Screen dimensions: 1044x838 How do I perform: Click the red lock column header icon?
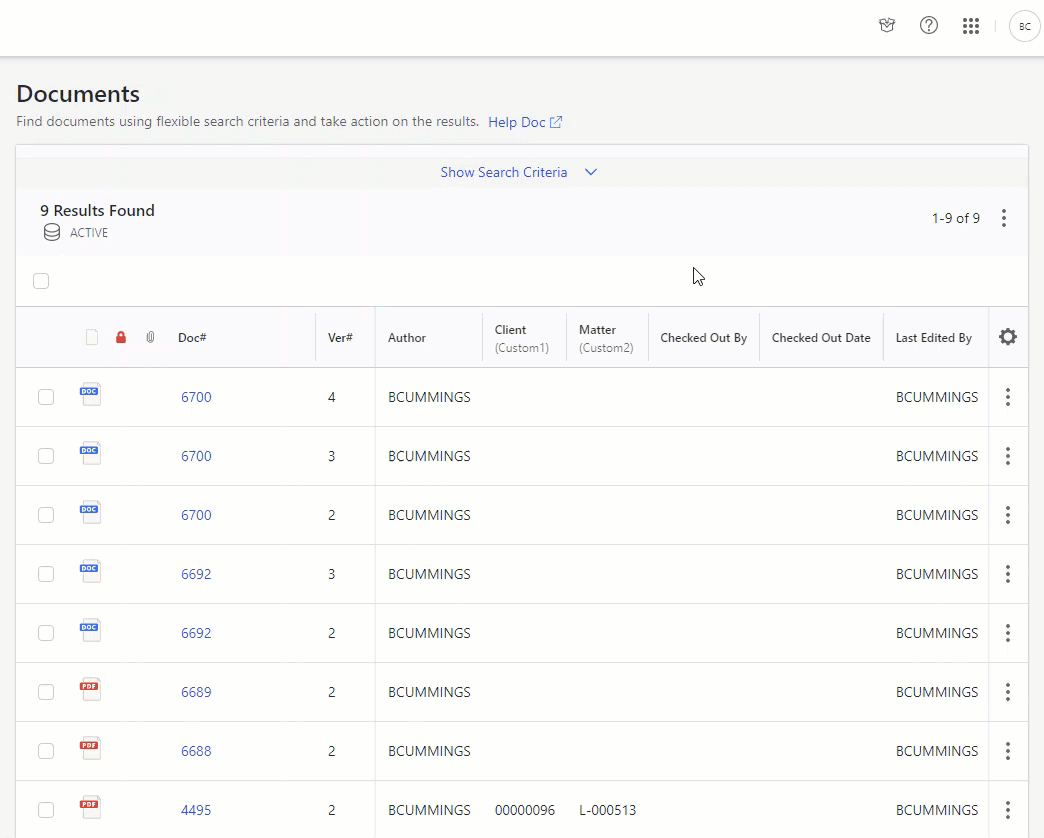pyautogui.click(x=121, y=338)
